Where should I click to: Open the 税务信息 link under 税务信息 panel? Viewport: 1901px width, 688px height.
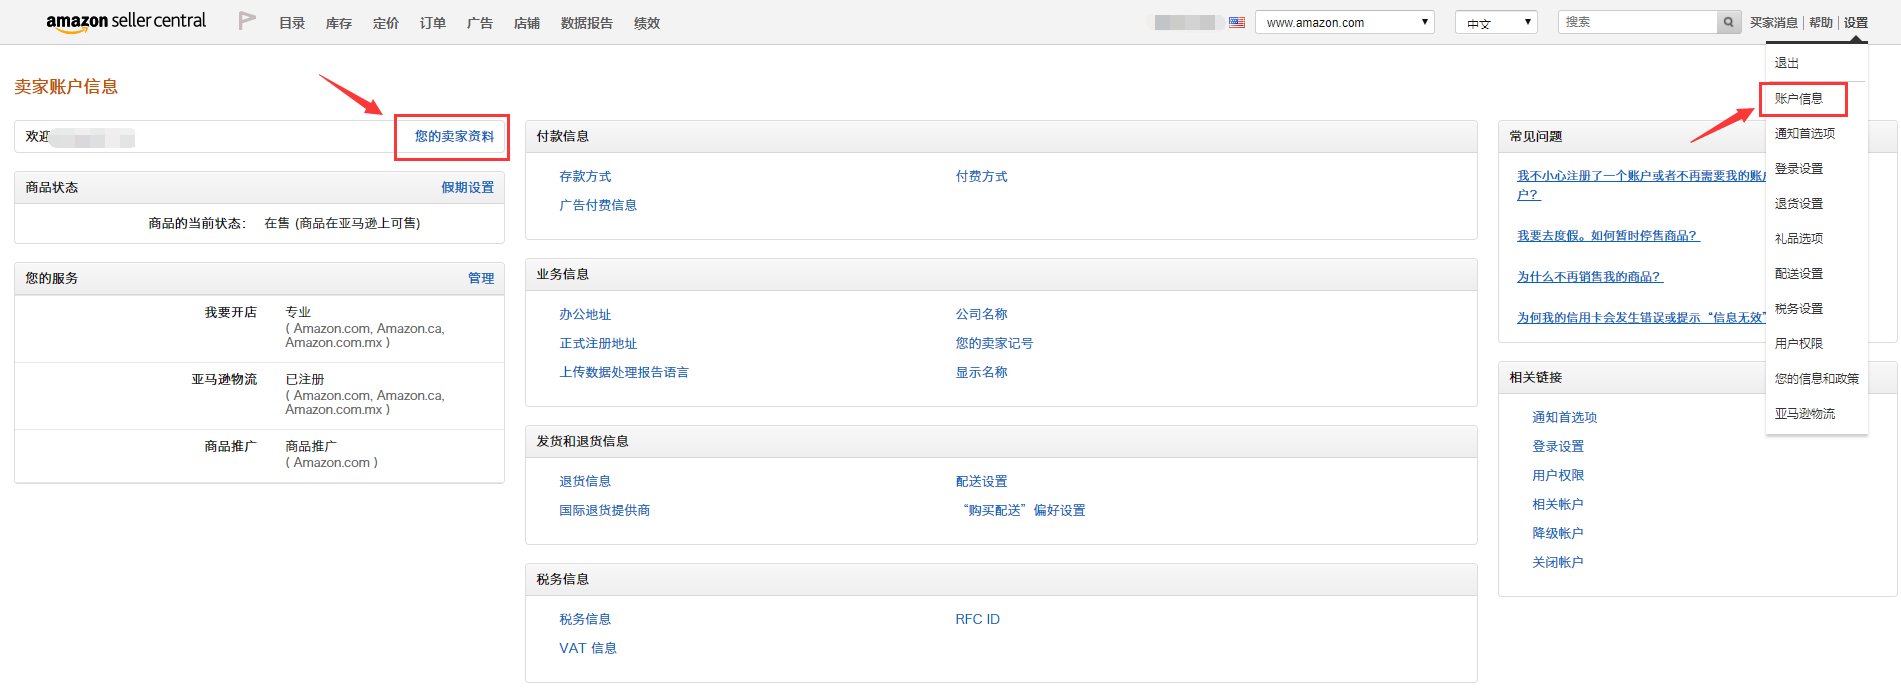click(x=585, y=619)
